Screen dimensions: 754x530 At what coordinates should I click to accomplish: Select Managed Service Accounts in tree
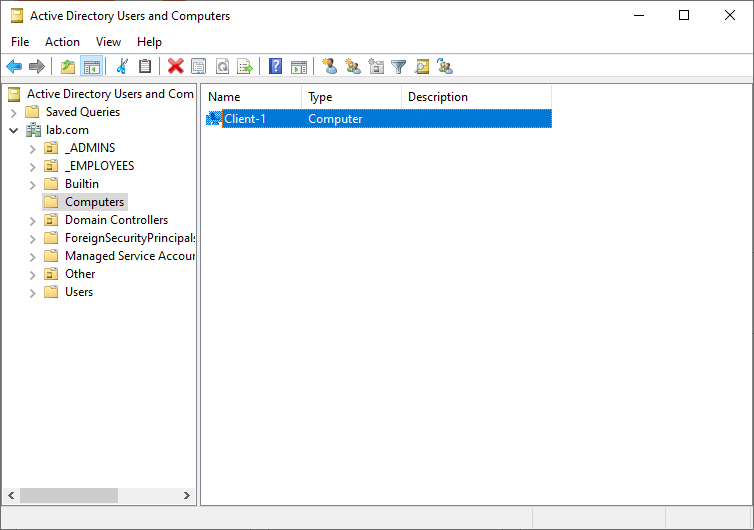pyautogui.click(x=130, y=256)
